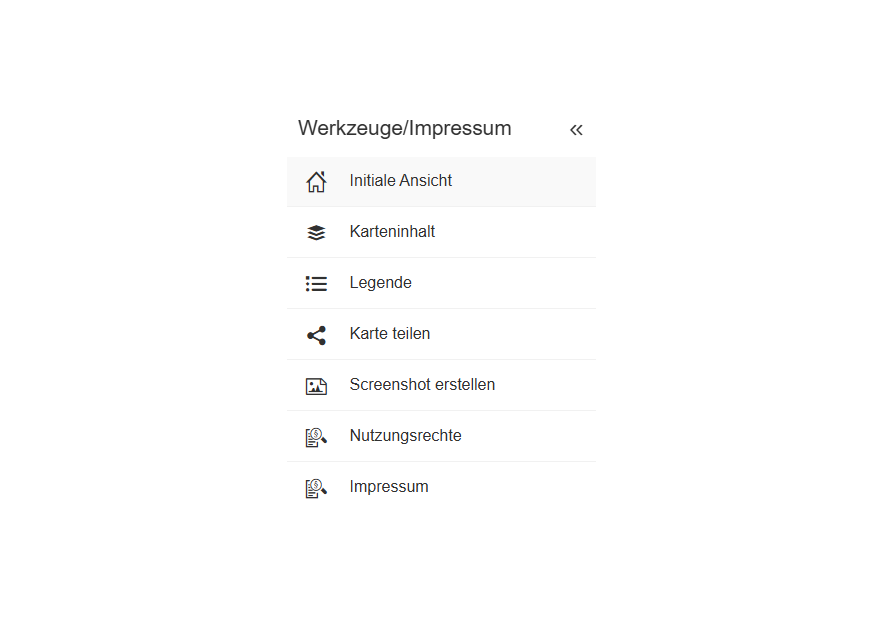The image size is (880, 622).
Task: Select the Legende menu entry
Action: [x=380, y=283]
